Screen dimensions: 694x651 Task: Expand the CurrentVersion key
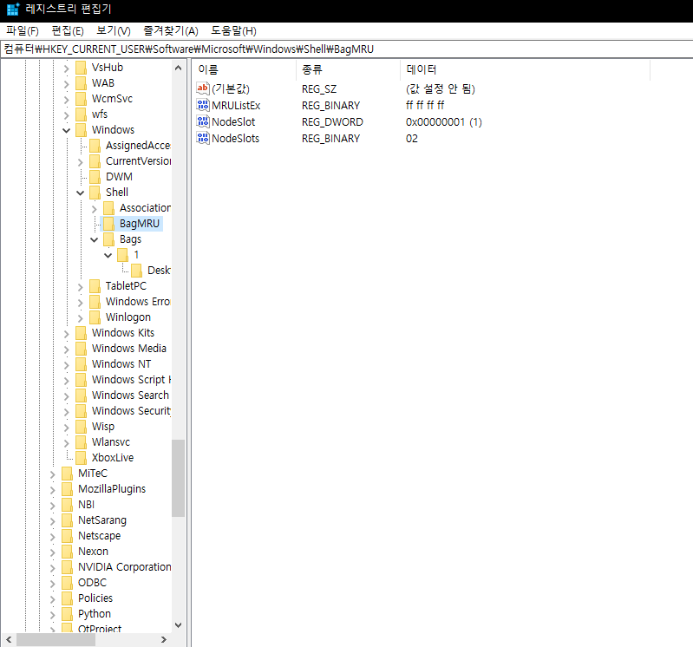(80, 162)
